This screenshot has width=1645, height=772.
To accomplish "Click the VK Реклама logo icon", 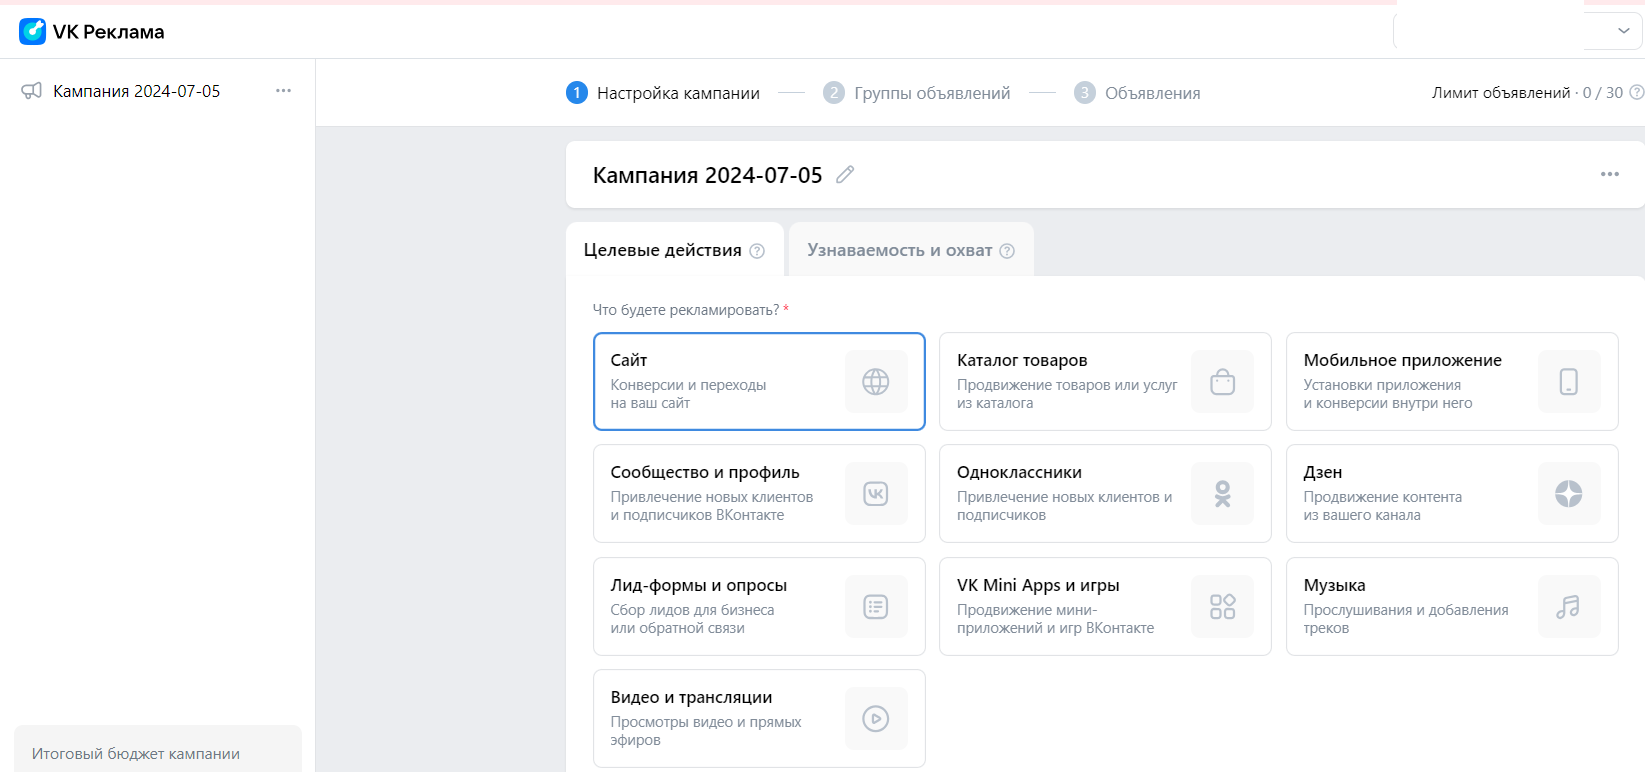I will (x=32, y=31).
